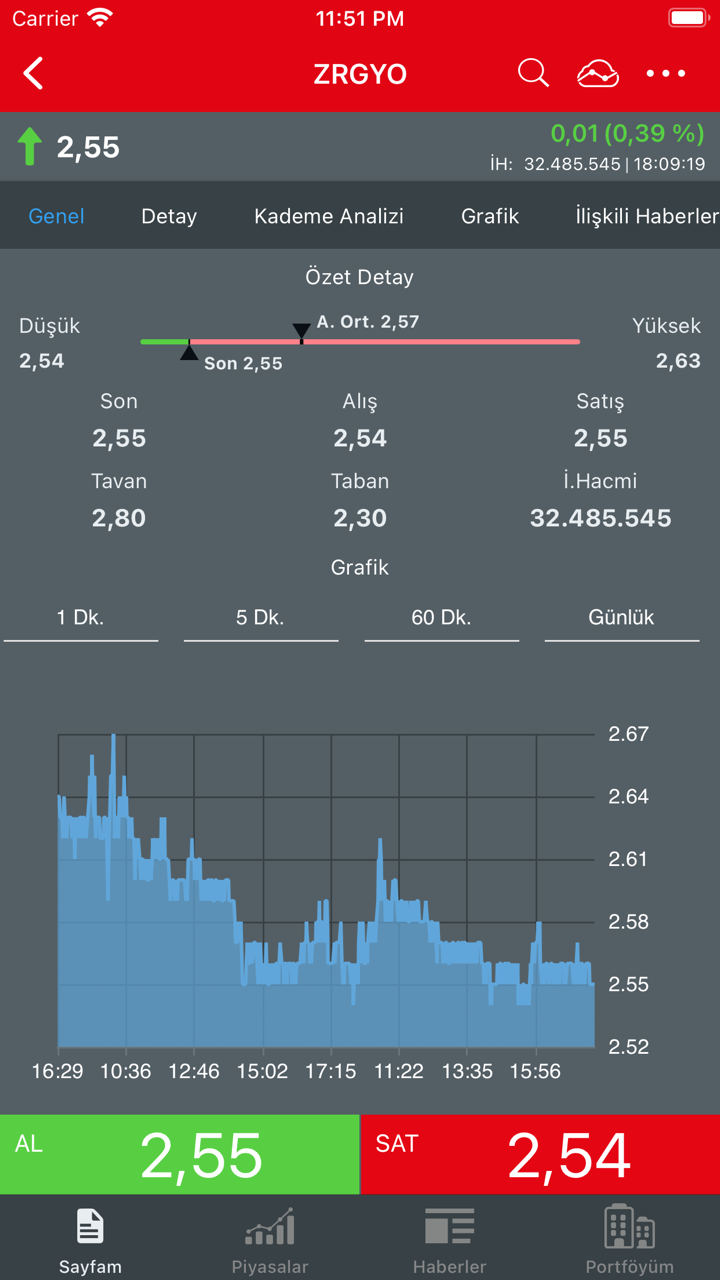Screen dimensions: 720x1280
Task: Tap the A. Ort. marker on price range bar
Action: coord(301,332)
